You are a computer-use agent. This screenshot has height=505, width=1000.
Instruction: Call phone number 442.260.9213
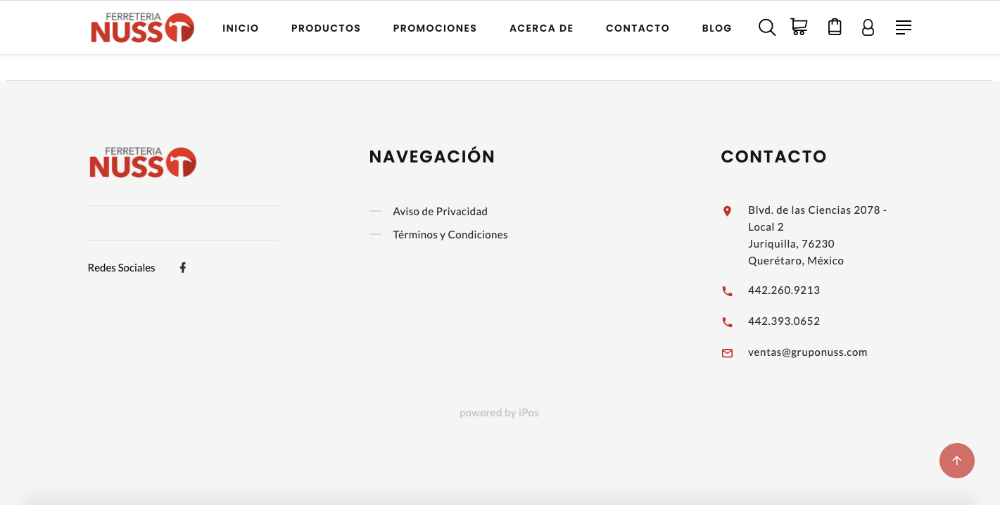pyautogui.click(x=784, y=290)
